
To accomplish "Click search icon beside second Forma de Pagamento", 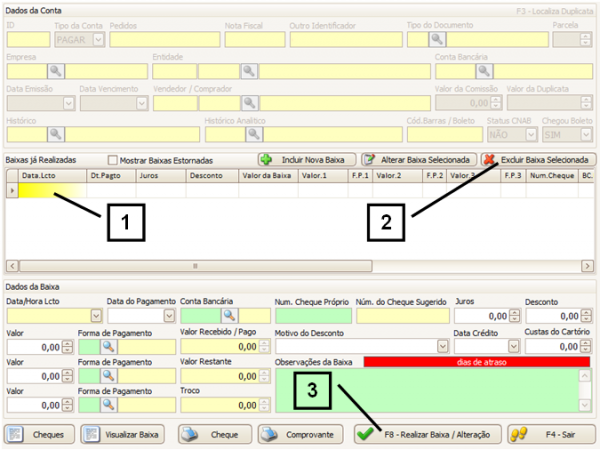I will point(108,376).
